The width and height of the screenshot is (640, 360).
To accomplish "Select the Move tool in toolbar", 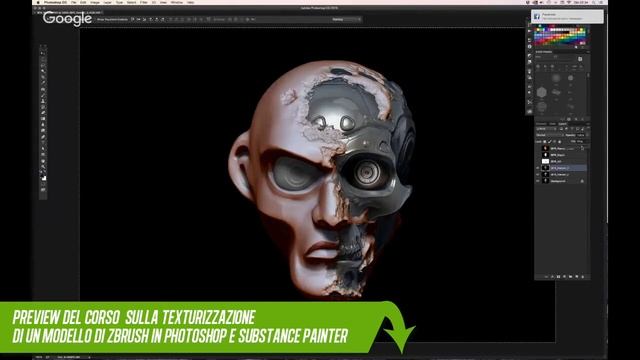I will (43, 53).
